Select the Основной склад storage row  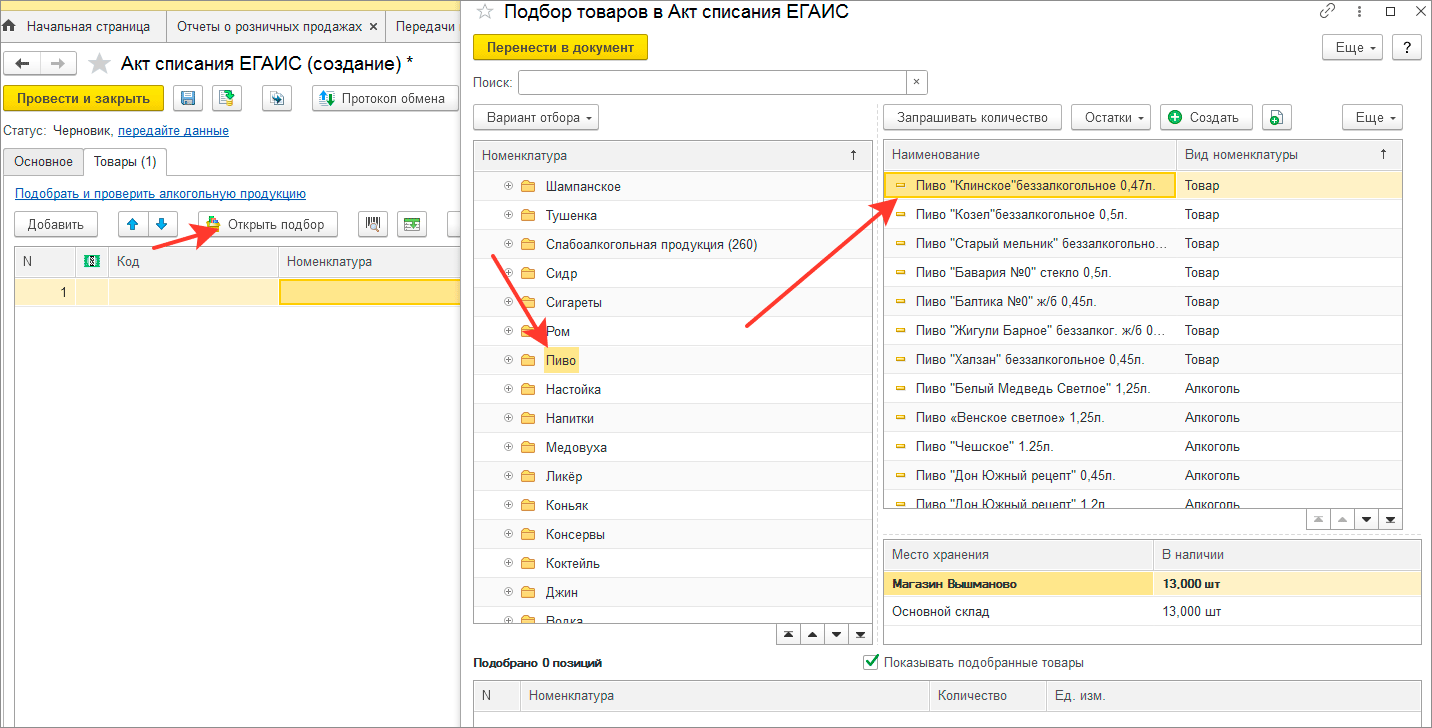[x=1152, y=611]
